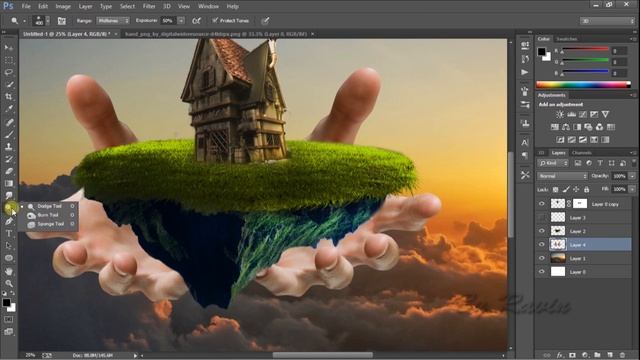Hide Layer 0 visibility eye
Viewport: 640px width, 360px height.
pos(542,271)
